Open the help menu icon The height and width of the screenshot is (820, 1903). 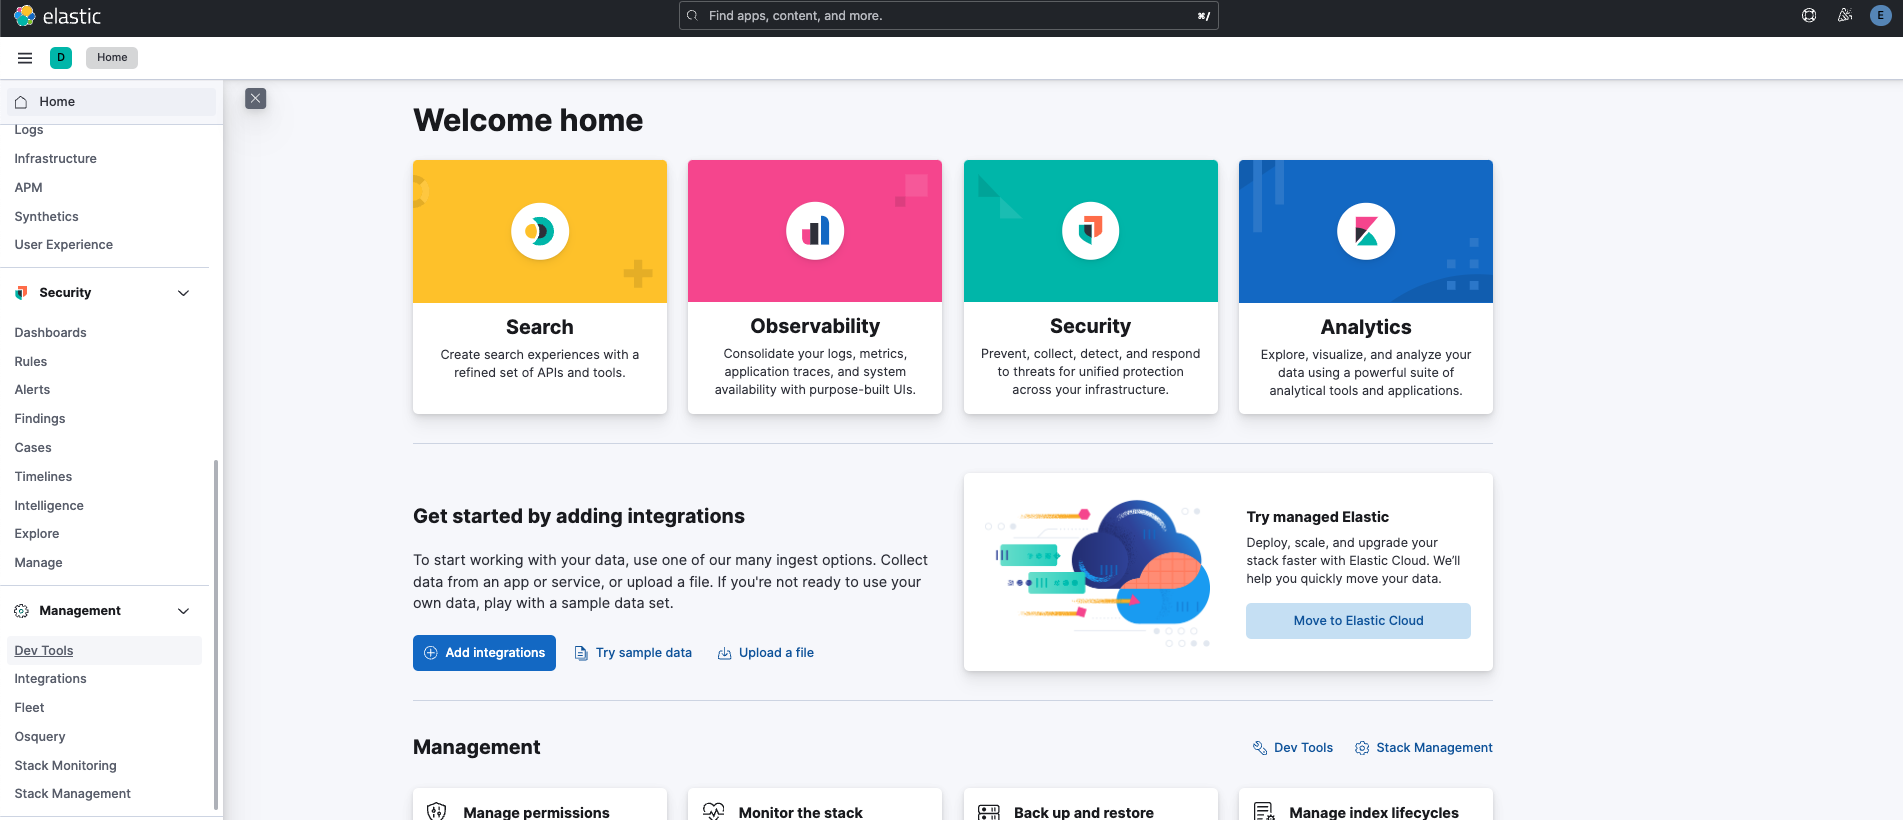1809,15
